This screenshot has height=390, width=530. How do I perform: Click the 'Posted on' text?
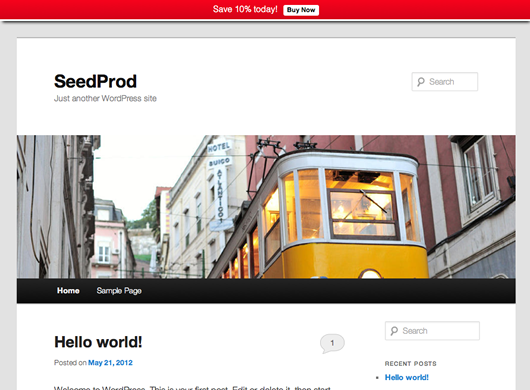click(70, 363)
